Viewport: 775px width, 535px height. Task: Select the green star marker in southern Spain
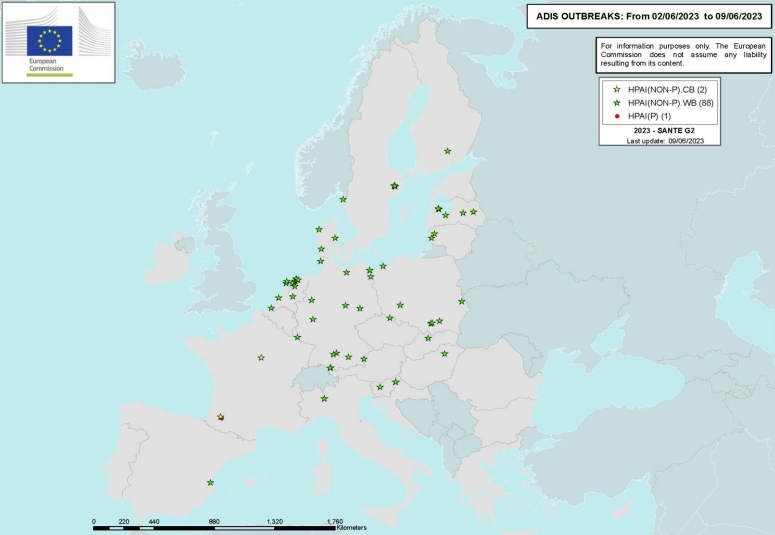point(210,483)
